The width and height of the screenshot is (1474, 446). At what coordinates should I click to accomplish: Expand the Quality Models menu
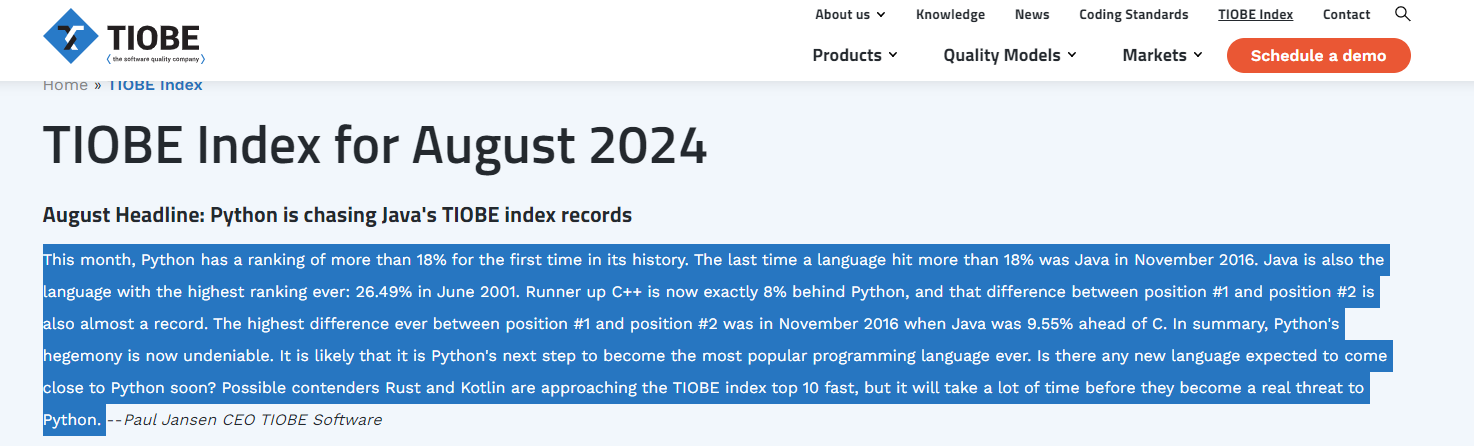[x=1010, y=55]
